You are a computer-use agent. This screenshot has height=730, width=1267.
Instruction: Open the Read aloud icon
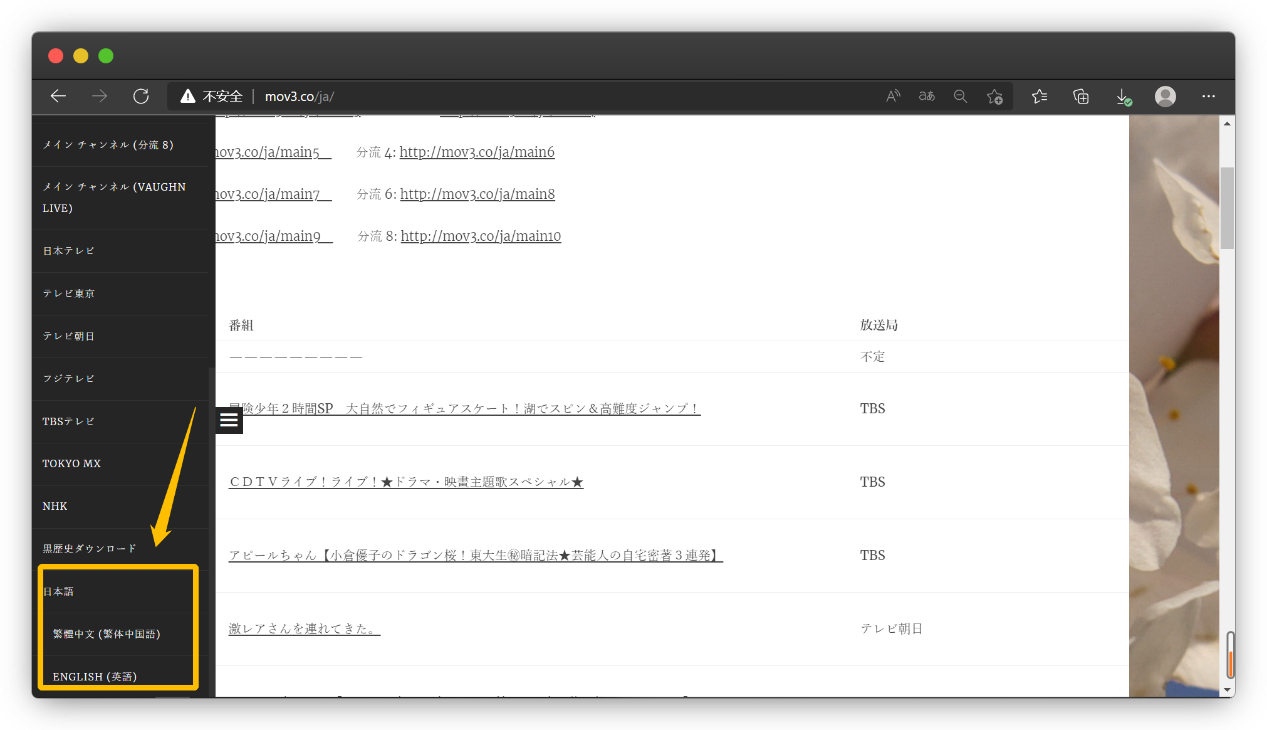pos(893,96)
